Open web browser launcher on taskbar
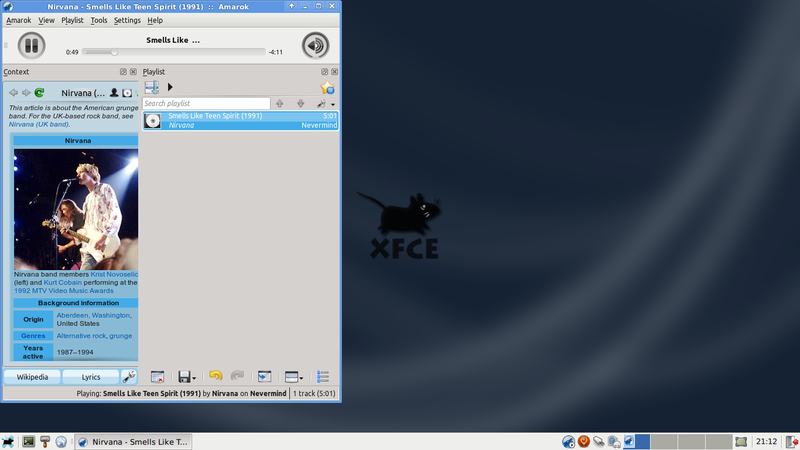Screen dimensions: 800x450 click(x=61, y=442)
